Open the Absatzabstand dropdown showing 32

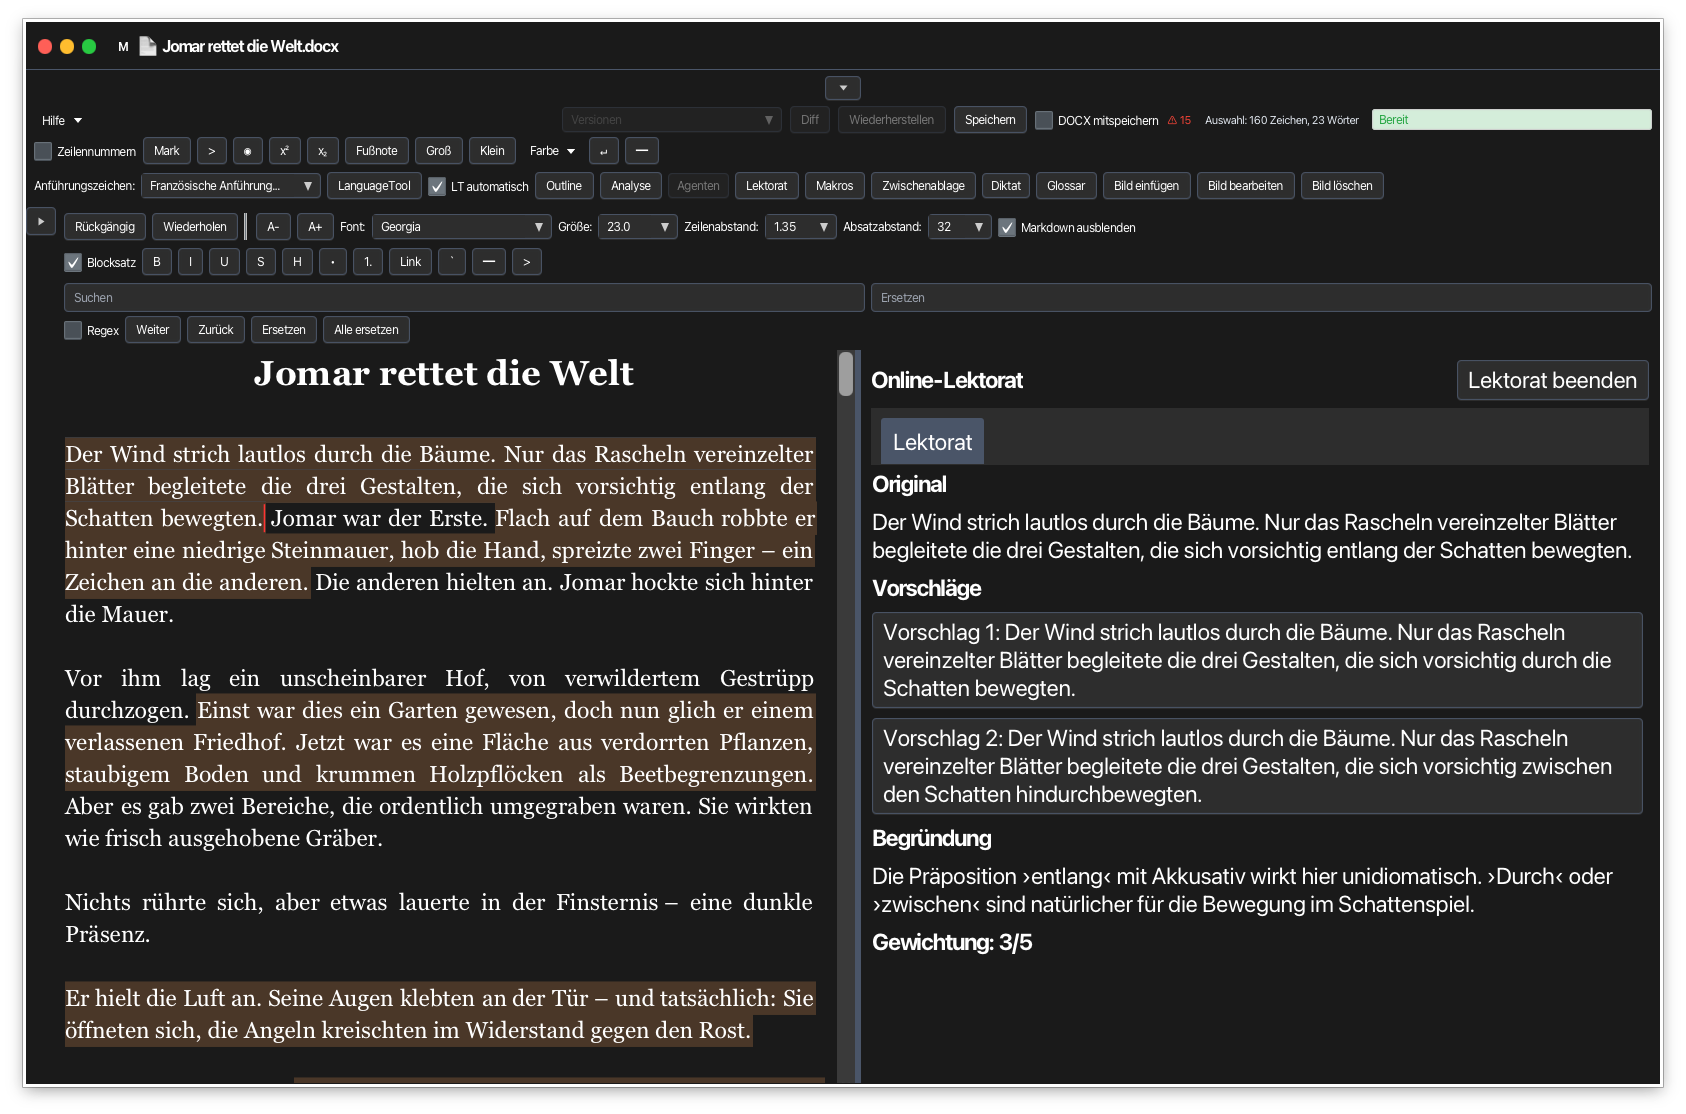960,227
